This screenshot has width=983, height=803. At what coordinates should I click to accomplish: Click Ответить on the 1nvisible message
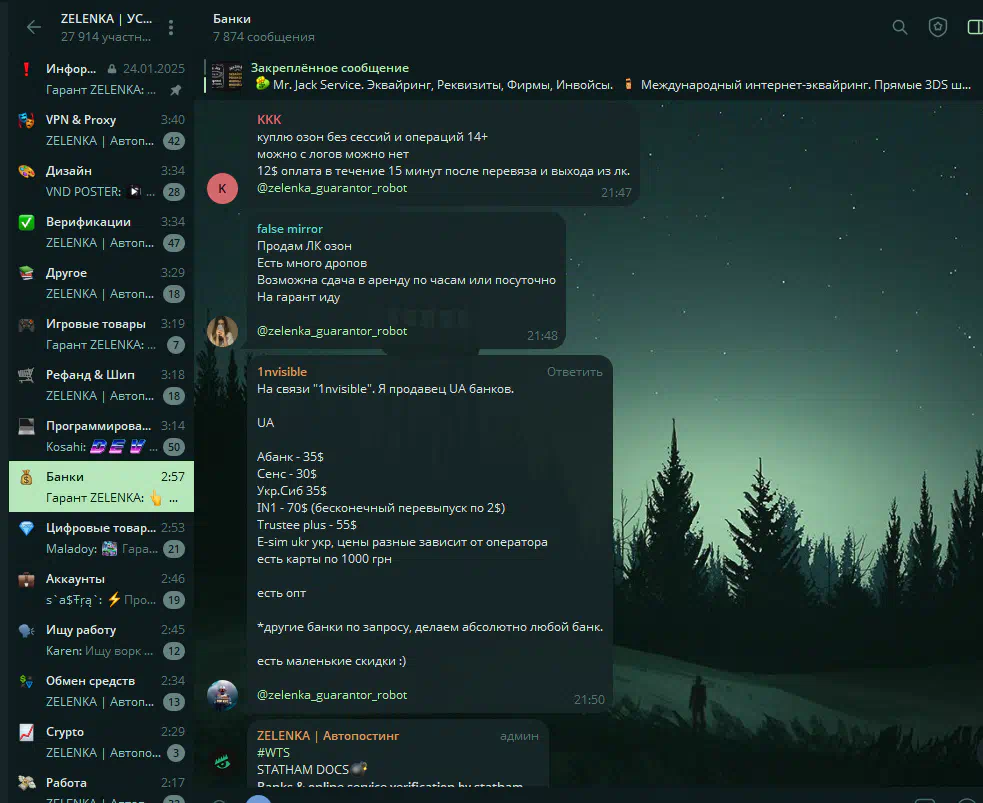tap(574, 372)
